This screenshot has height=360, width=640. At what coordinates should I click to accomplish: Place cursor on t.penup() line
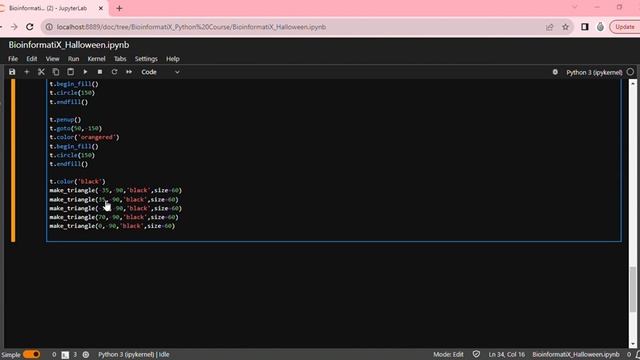(65, 120)
